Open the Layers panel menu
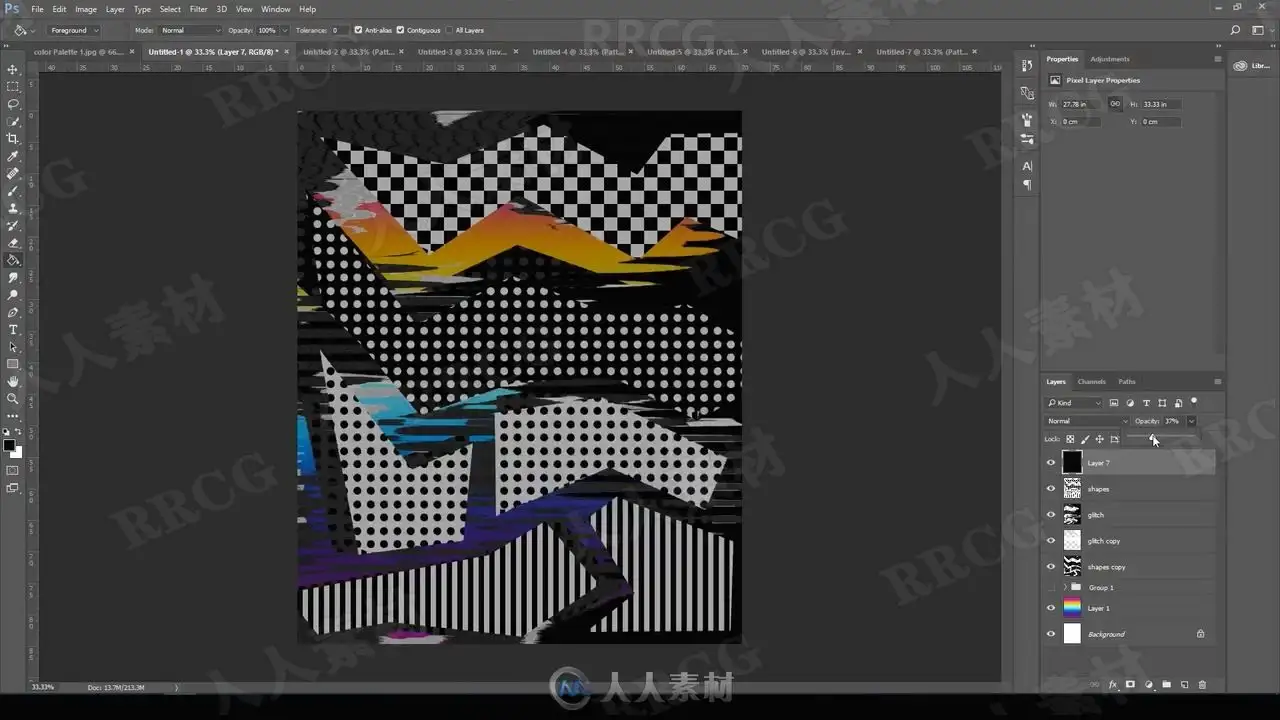The height and width of the screenshot is (720, 1280). (x=1217, y=381)
